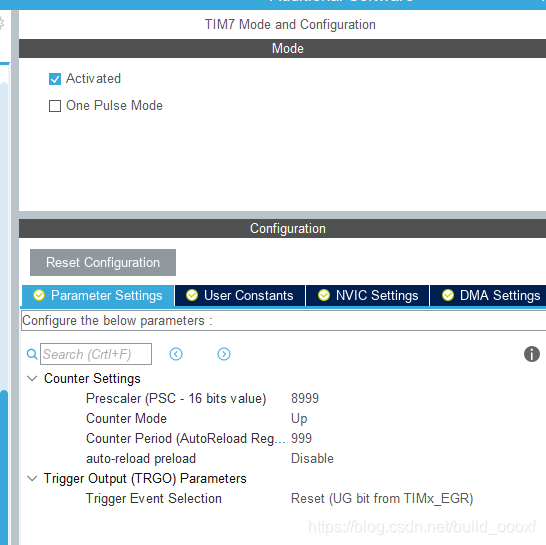Select the Prescaler (PSC - 16 bits value) row
The image size is (546, 545).
(176, 398)
